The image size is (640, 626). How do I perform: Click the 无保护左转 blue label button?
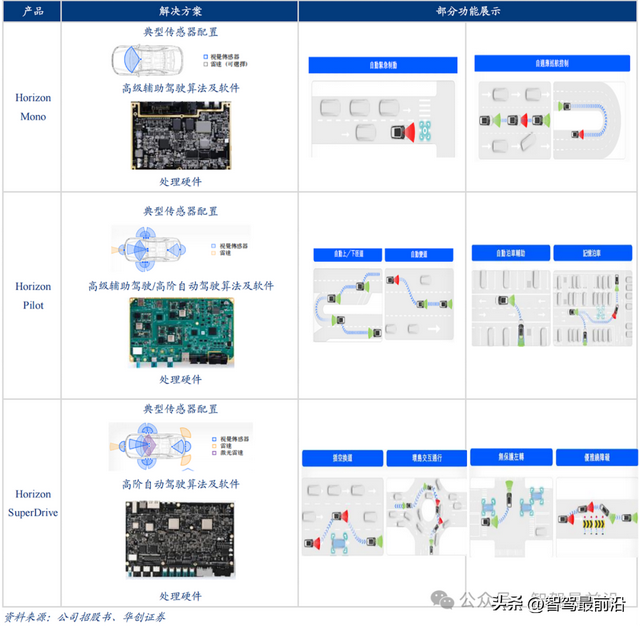[511, 457]
